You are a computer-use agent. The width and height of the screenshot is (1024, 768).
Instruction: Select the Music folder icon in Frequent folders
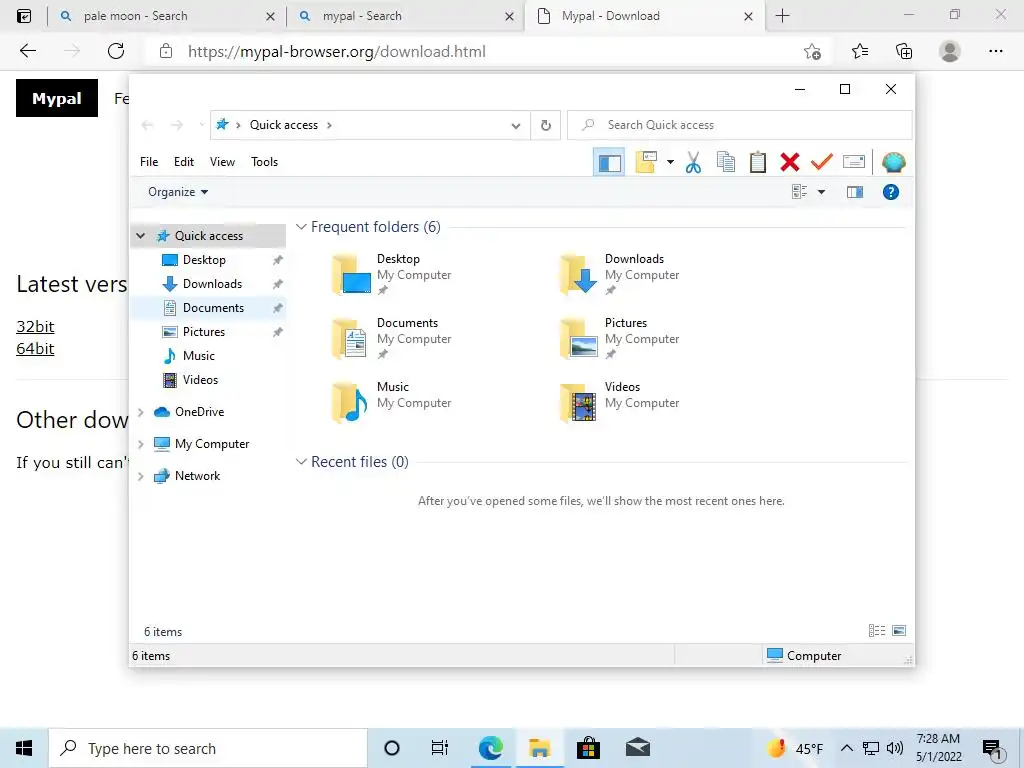click(350, 402)
